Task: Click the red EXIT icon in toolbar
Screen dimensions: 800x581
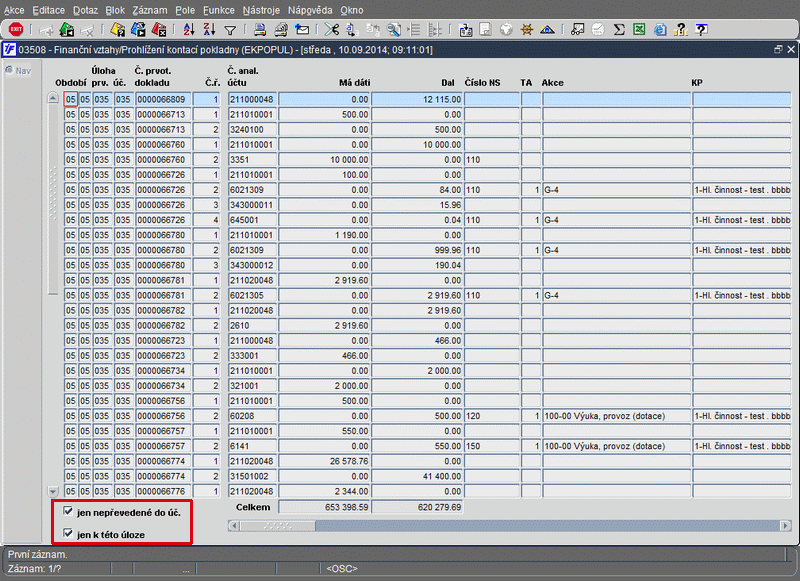Action: 17,29
